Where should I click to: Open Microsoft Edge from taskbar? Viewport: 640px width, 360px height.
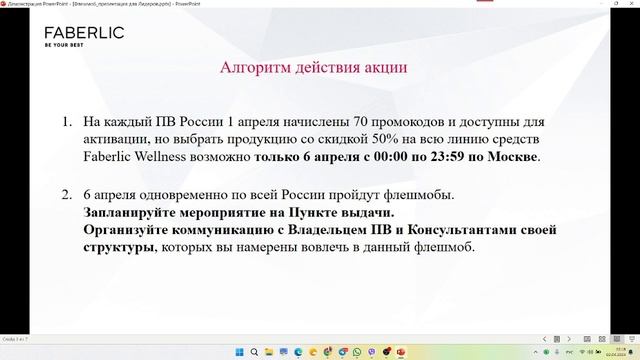pos(298,352)
